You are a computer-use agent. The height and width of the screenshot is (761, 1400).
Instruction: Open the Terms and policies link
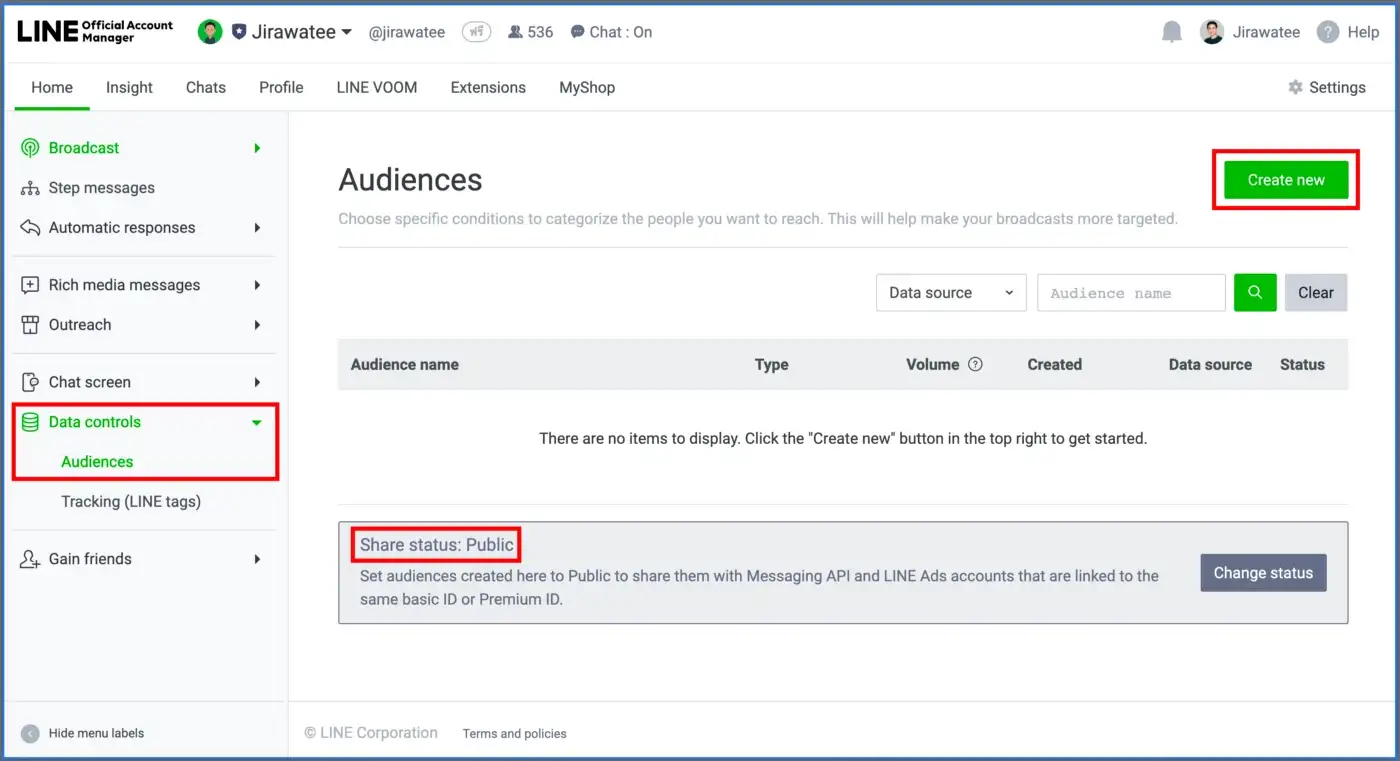click(x=514, y=734)
